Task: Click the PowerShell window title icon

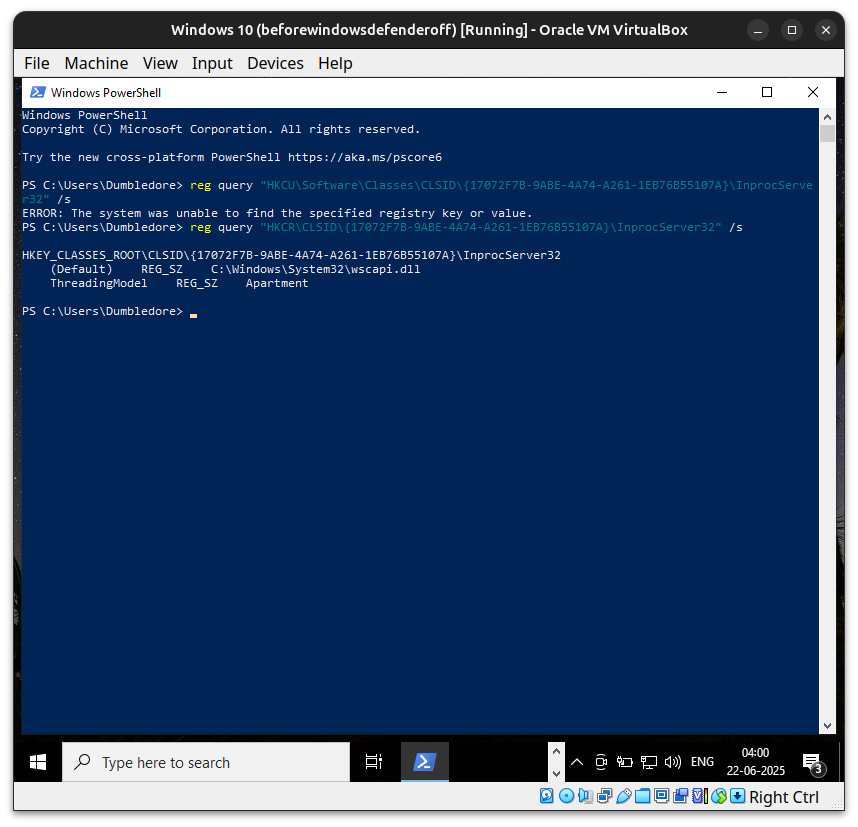Action: pos(38,92)
